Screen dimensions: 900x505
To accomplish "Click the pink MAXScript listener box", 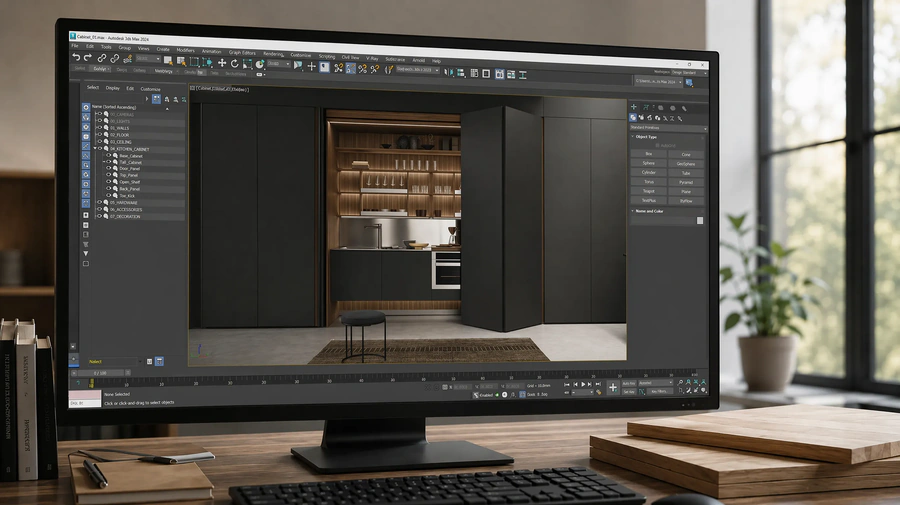I will [85, 395].
